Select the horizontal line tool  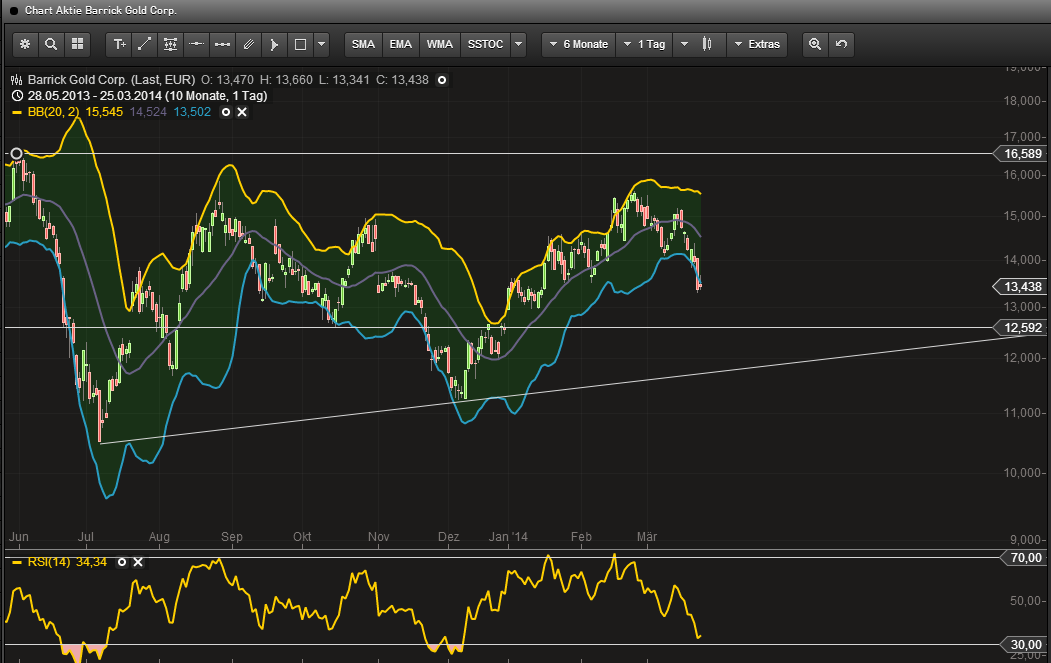[x=195, y=44]
